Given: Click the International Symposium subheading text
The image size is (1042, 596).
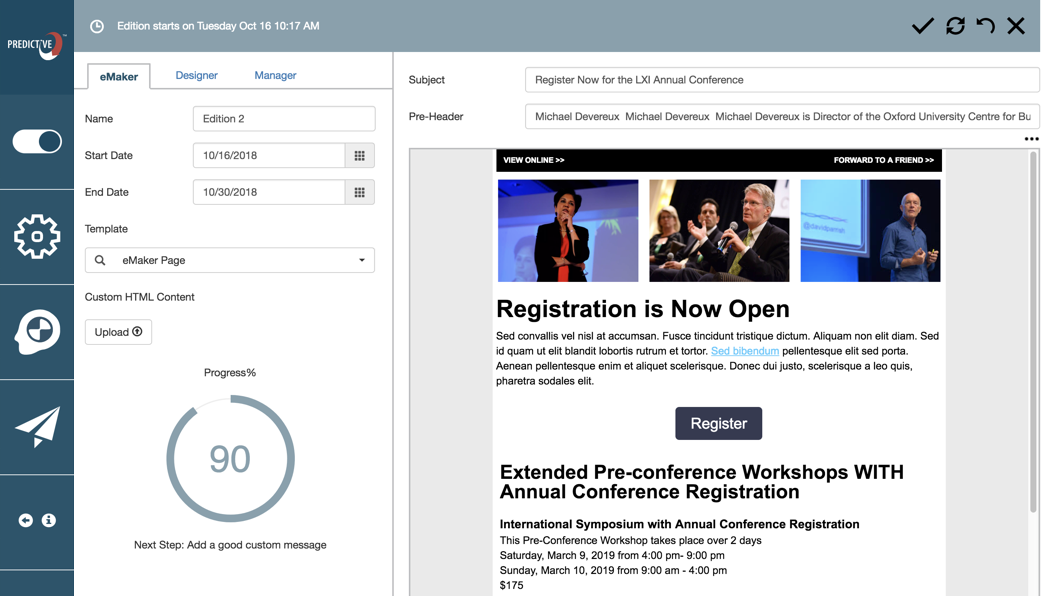Looking at the screenshot, I should point(679,524).
